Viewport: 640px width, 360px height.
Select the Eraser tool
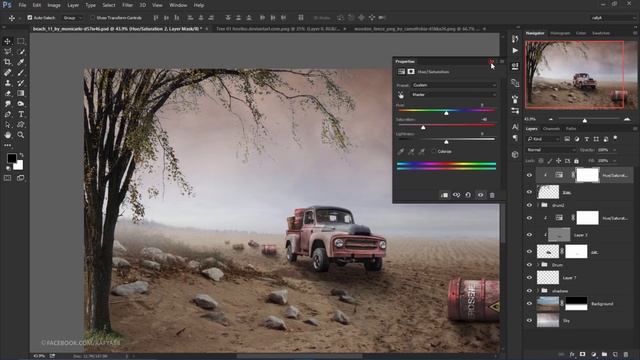click(x=8, y=93)
